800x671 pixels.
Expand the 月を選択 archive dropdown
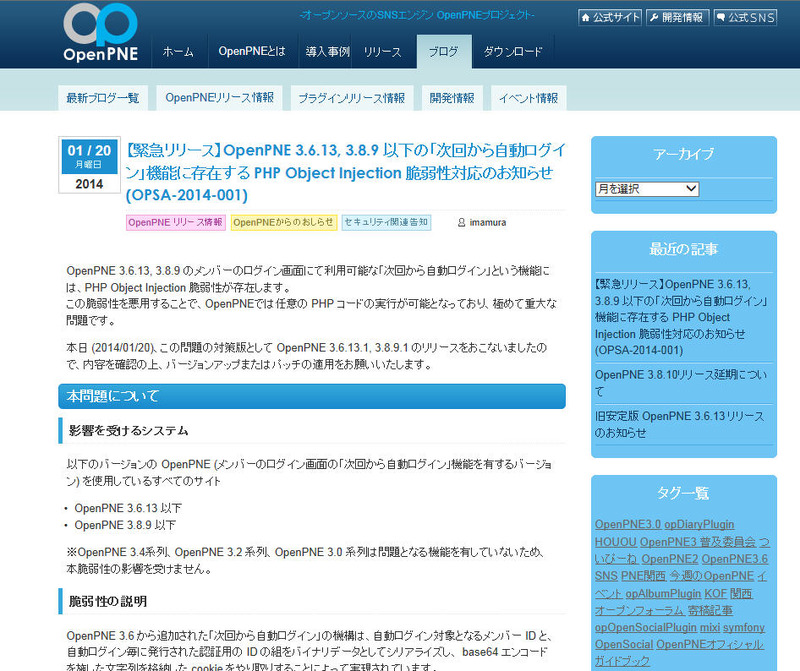coord(647,188)
